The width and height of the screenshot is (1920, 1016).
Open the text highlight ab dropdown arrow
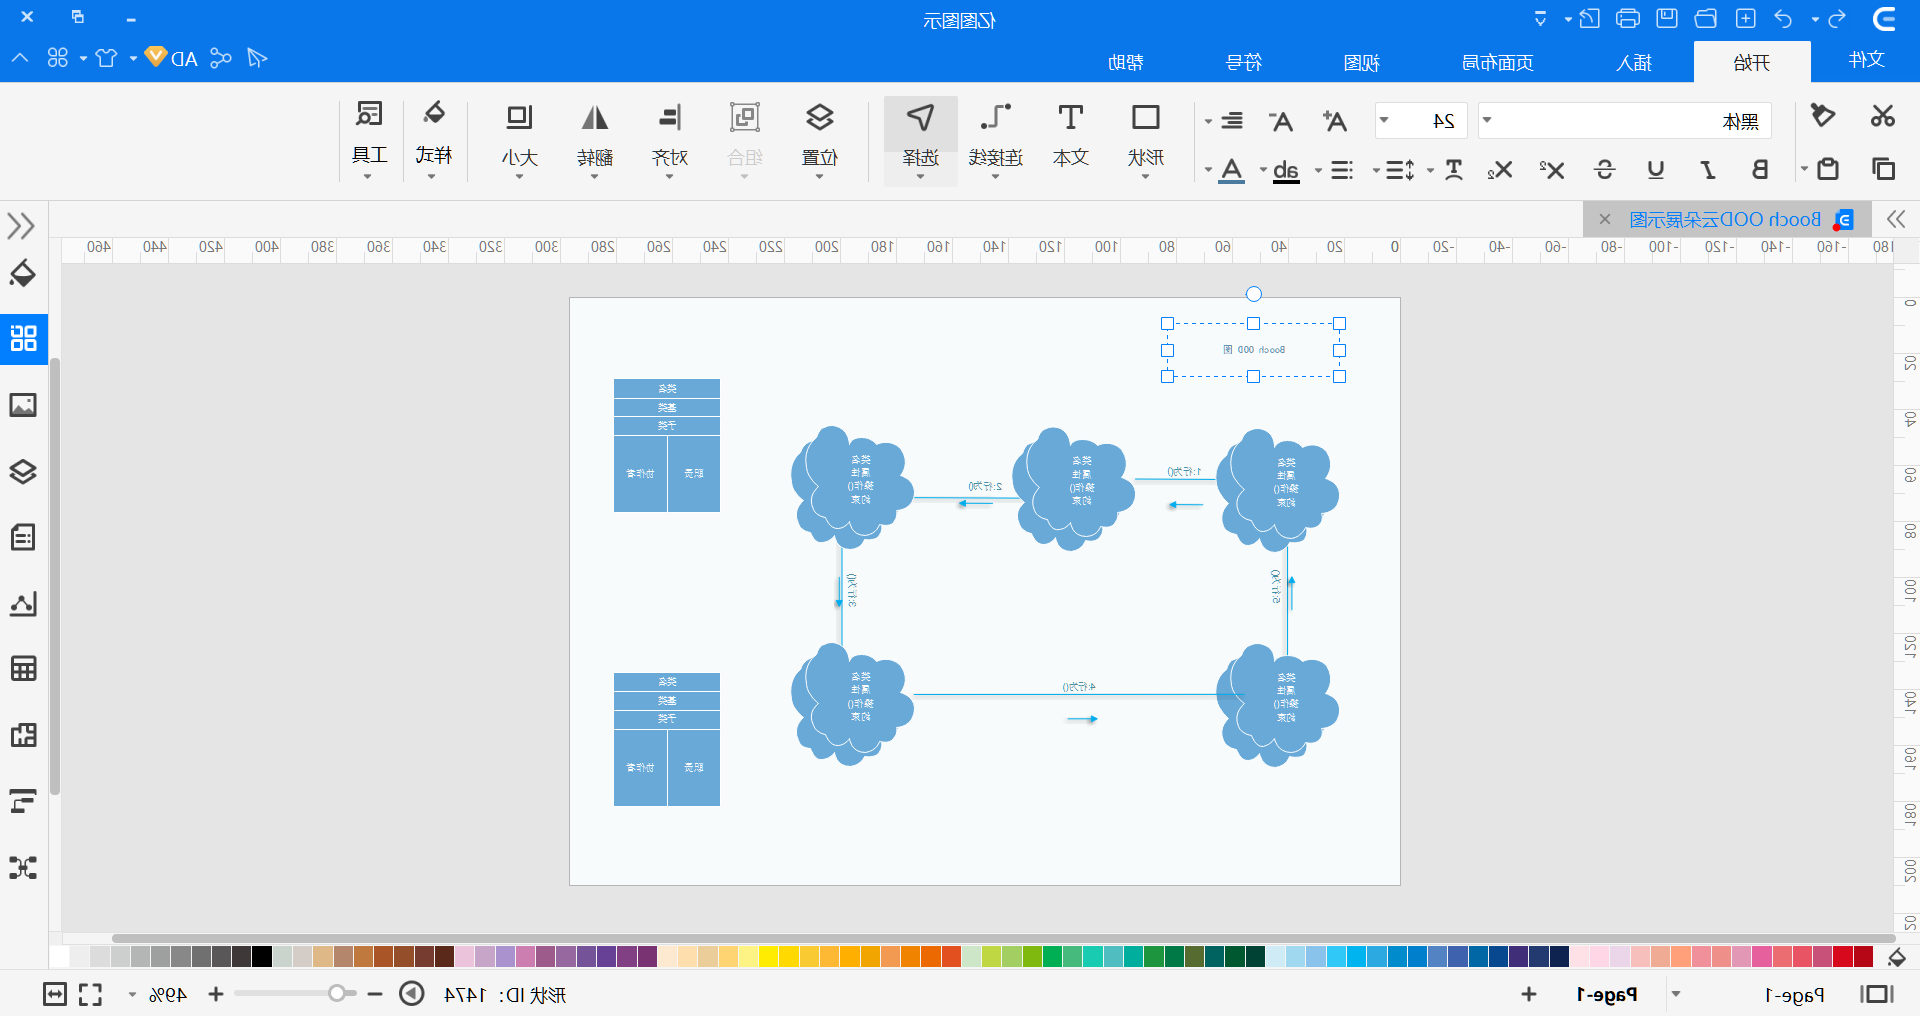1263,170
